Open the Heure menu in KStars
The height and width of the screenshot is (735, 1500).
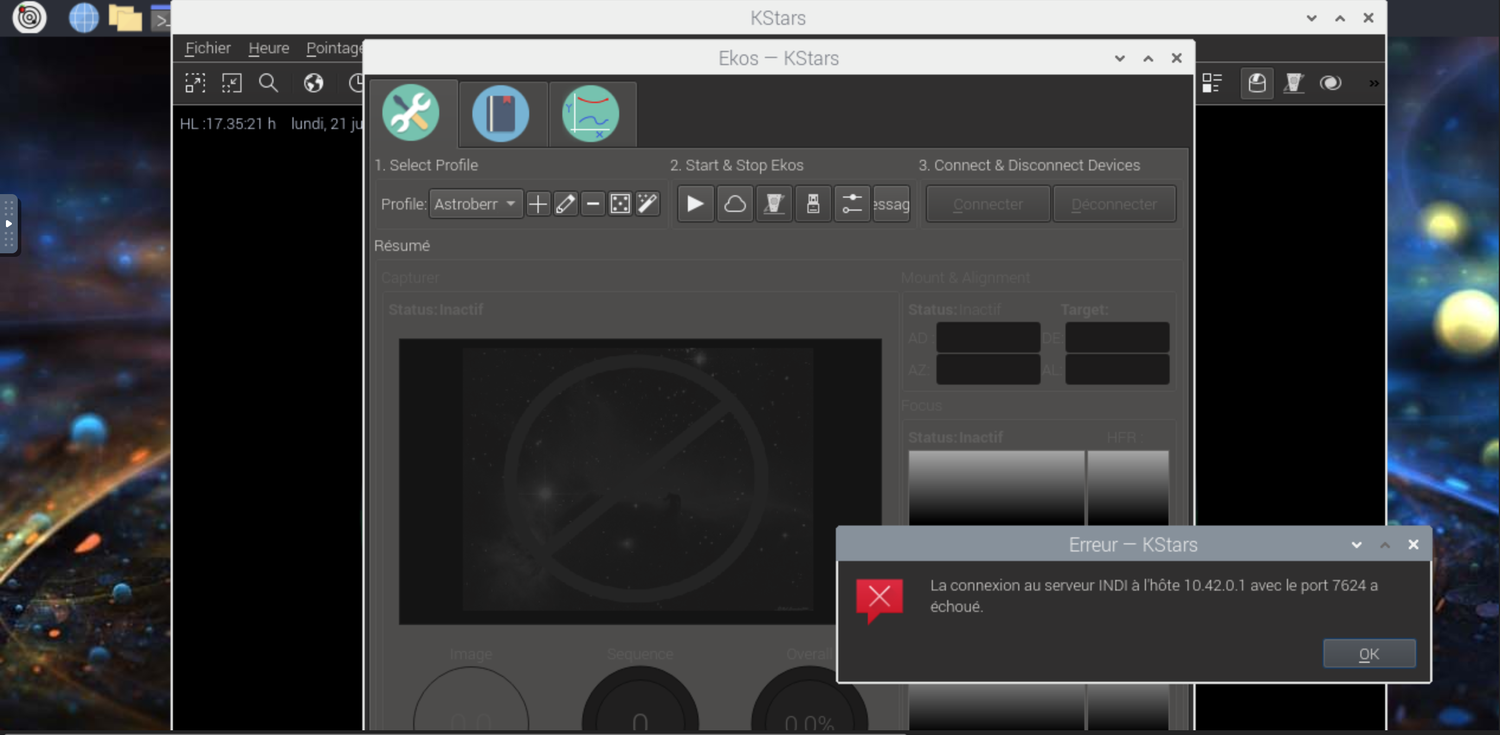(x=269, y=48)
